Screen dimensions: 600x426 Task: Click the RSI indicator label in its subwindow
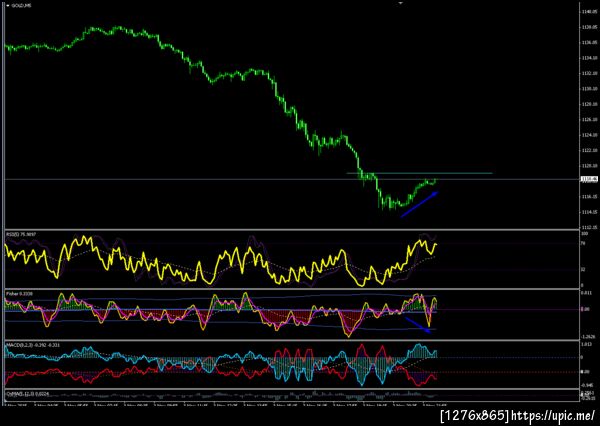coord(20,234)
